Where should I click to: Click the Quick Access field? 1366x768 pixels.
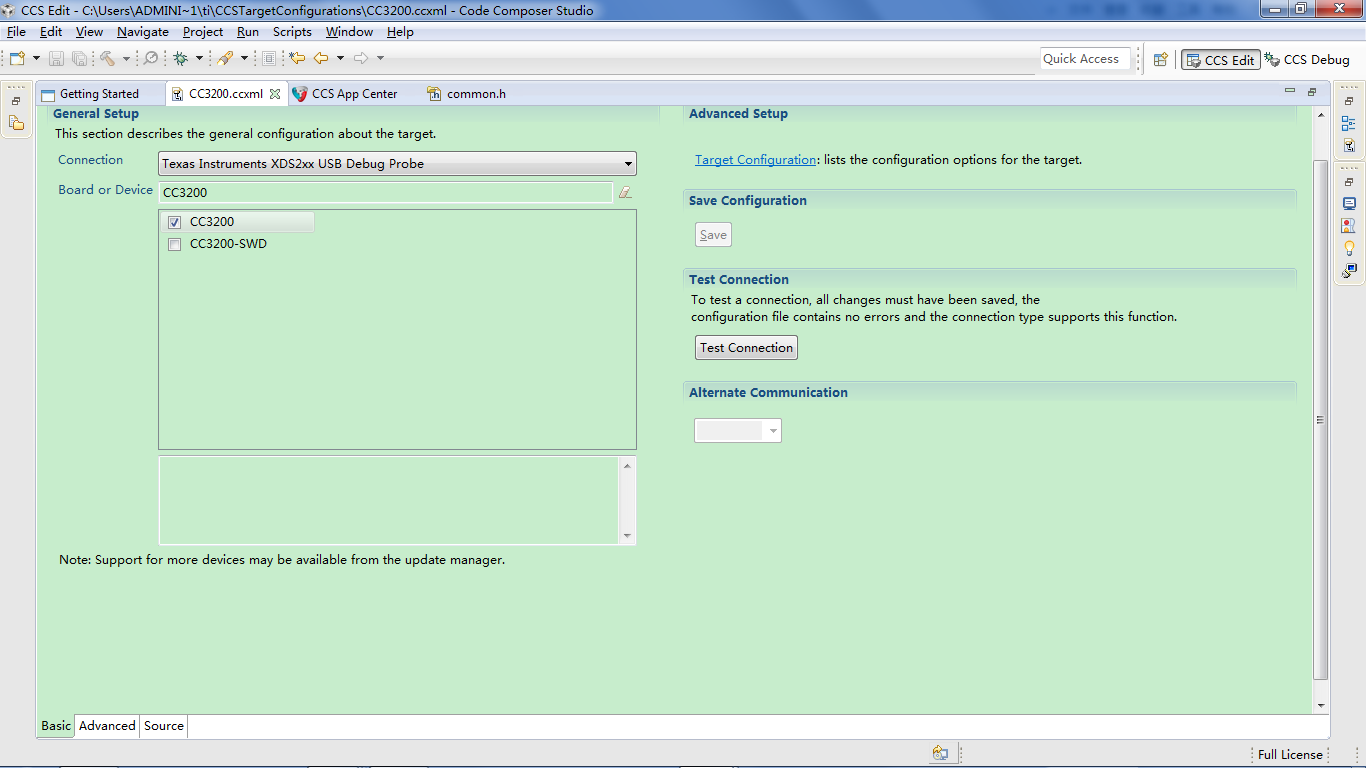coord(1085,59)
